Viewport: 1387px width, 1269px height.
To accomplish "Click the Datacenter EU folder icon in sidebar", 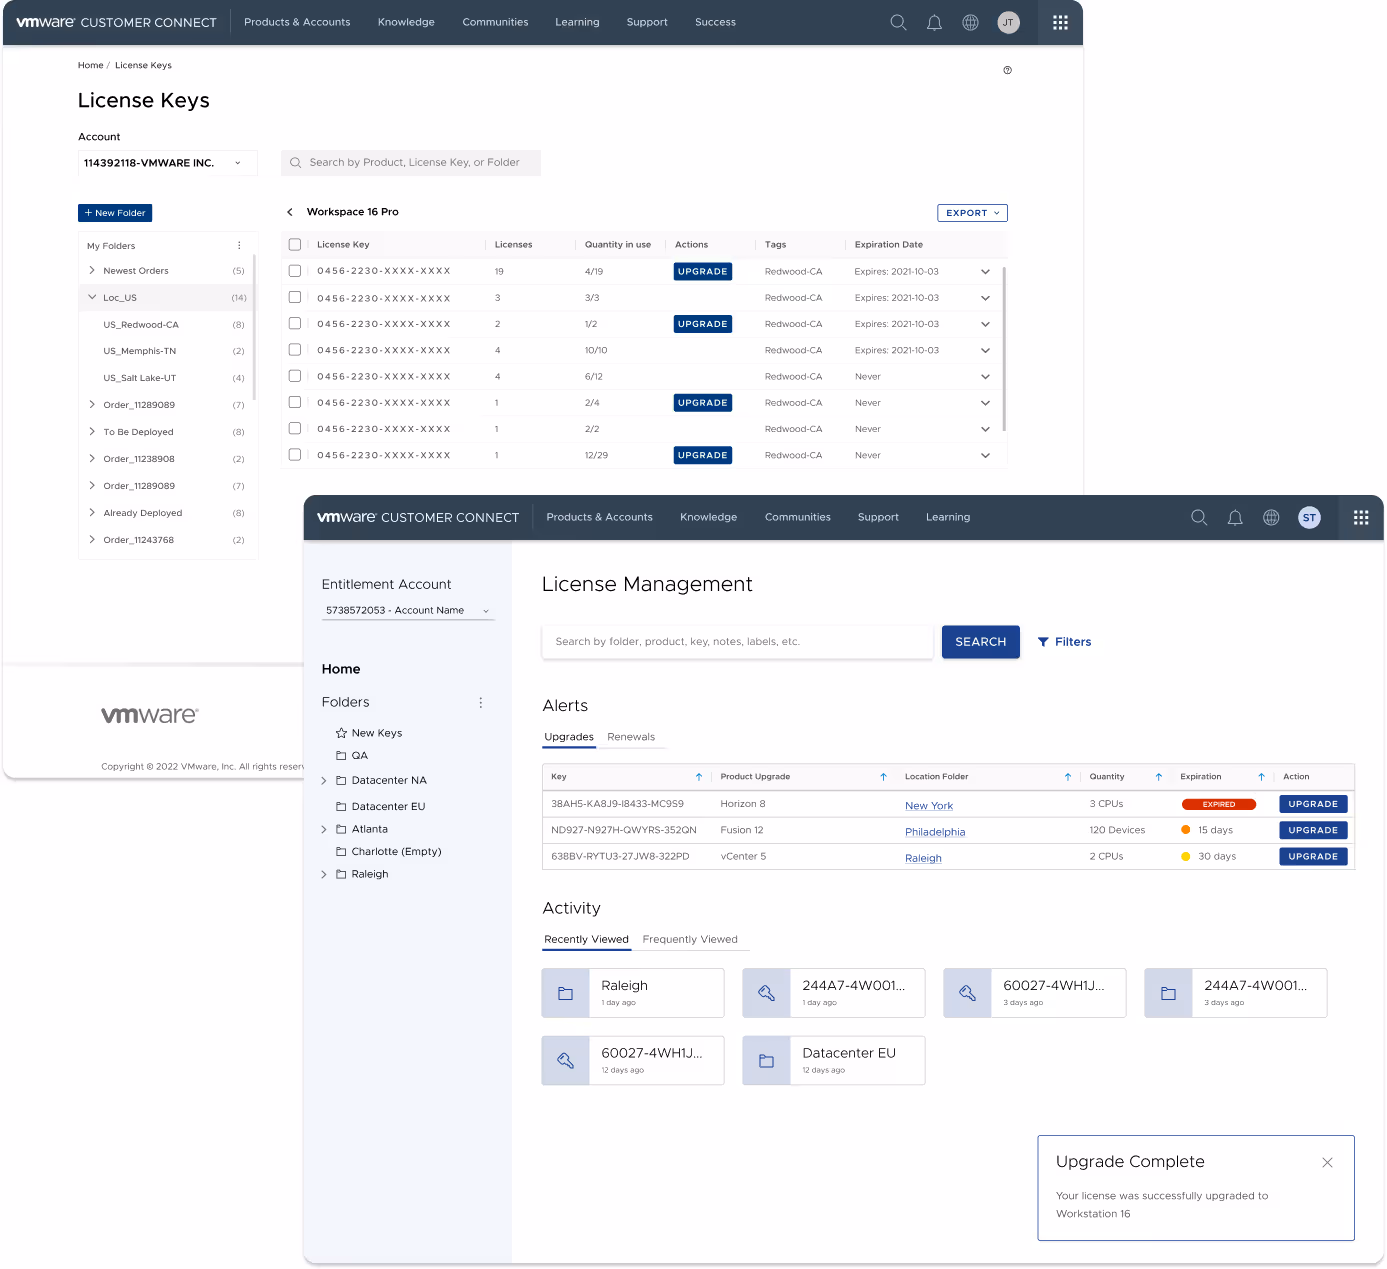I will 341,806.
